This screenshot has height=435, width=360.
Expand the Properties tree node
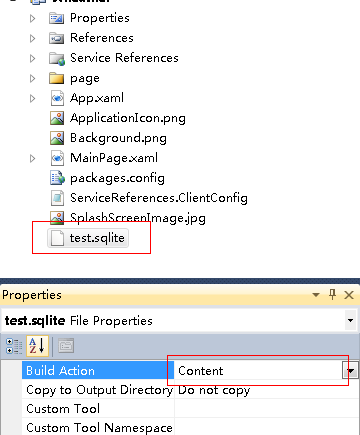click(x=32, y=18)
